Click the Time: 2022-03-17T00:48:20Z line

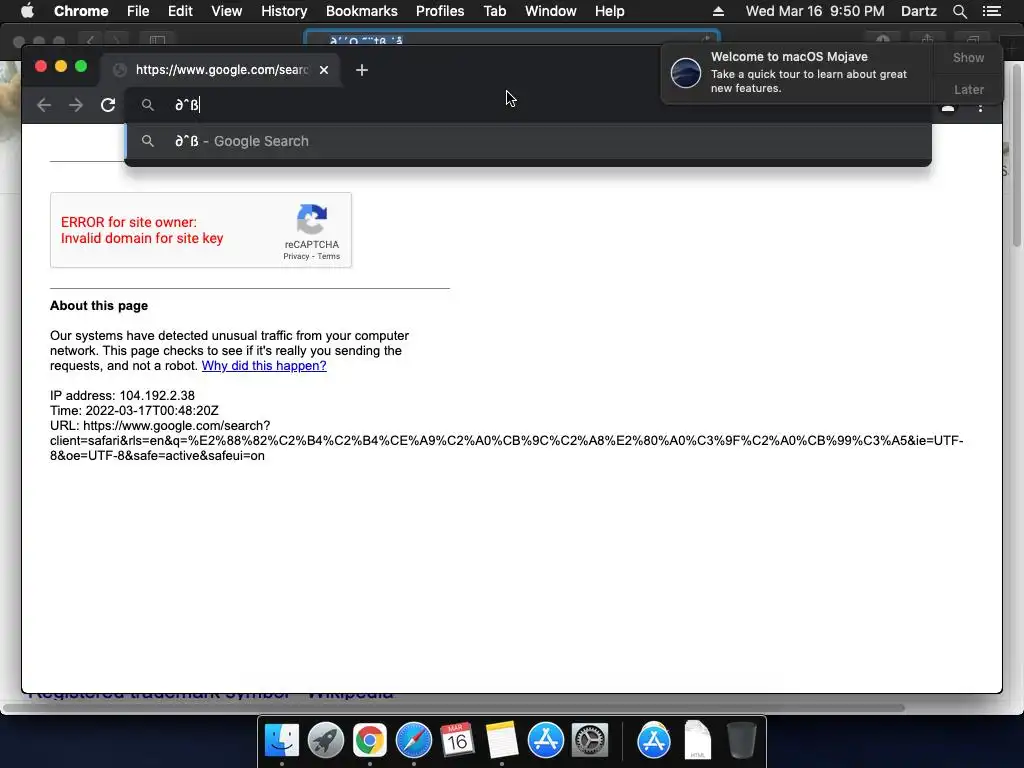(x=134, y=411)
